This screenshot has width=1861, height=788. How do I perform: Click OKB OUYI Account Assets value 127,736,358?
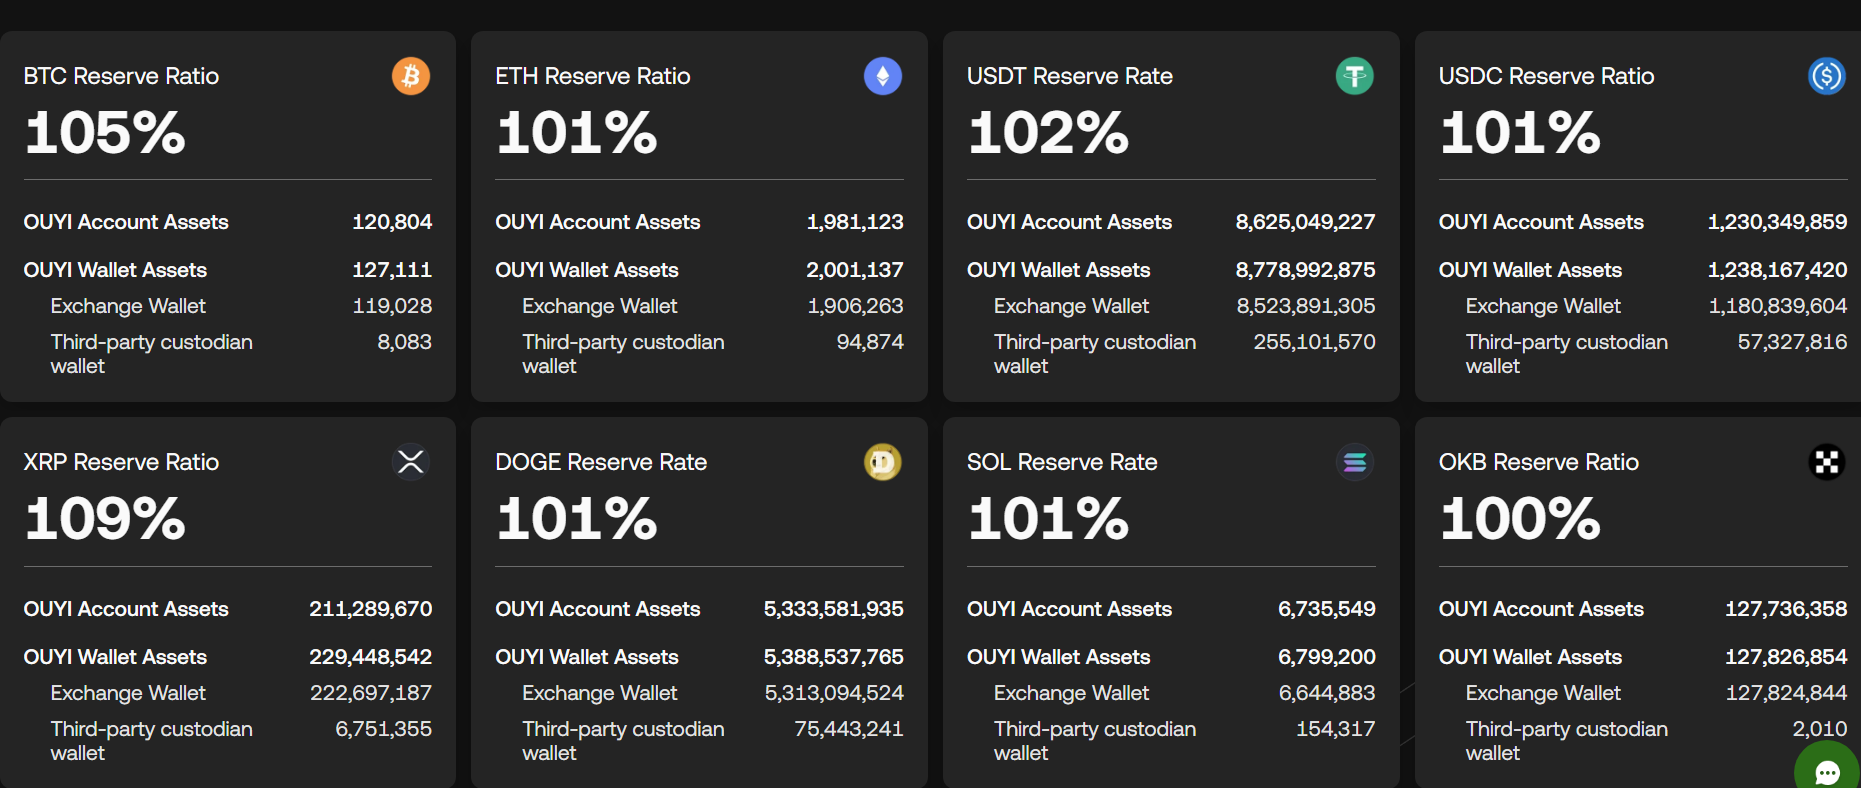coord(1785,609)
